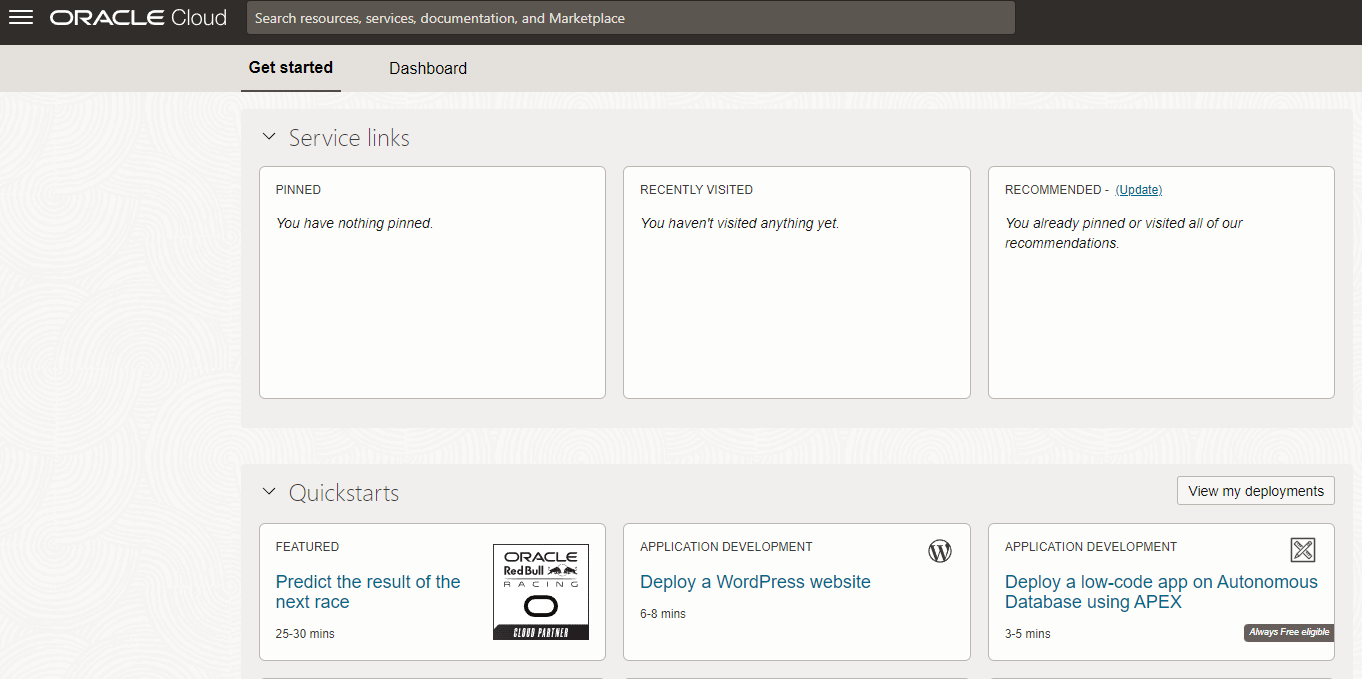Click the WordPress logo icon
1362x679 pixels.
940,551
